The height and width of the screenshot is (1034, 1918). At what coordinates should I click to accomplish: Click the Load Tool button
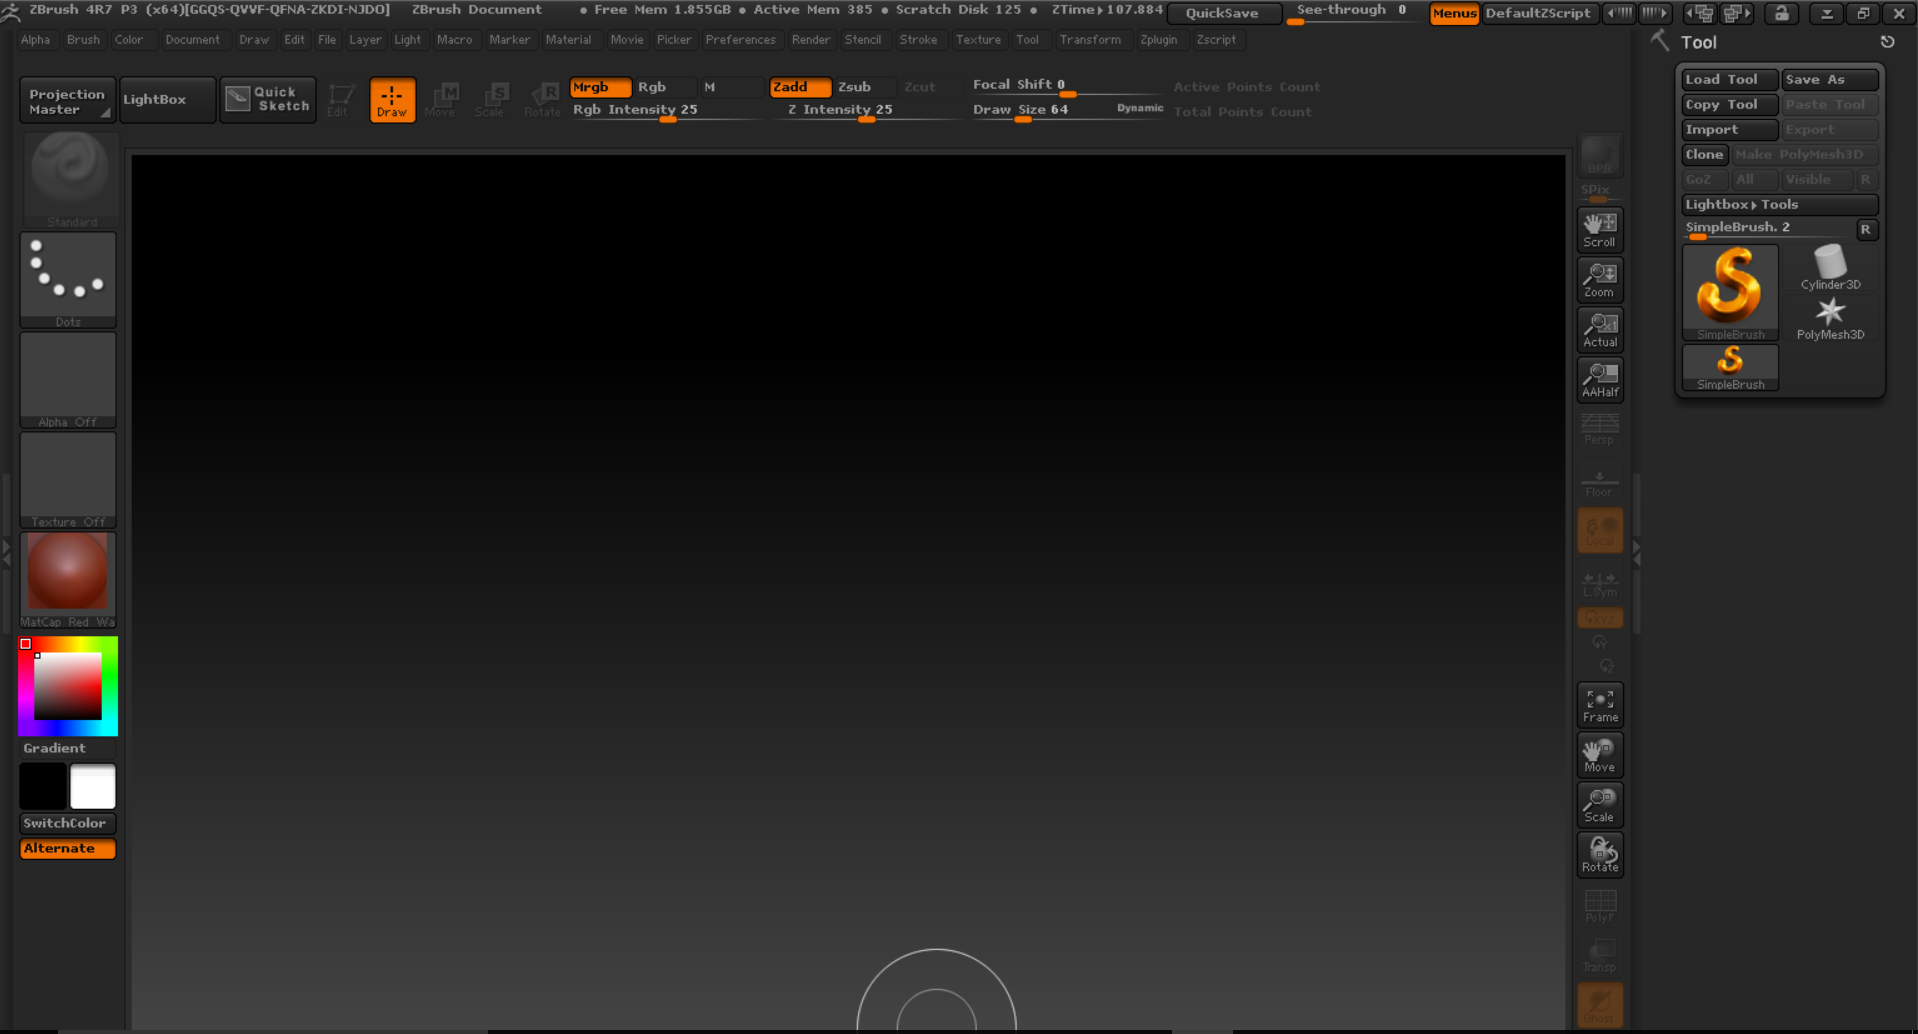point(1729,79)
